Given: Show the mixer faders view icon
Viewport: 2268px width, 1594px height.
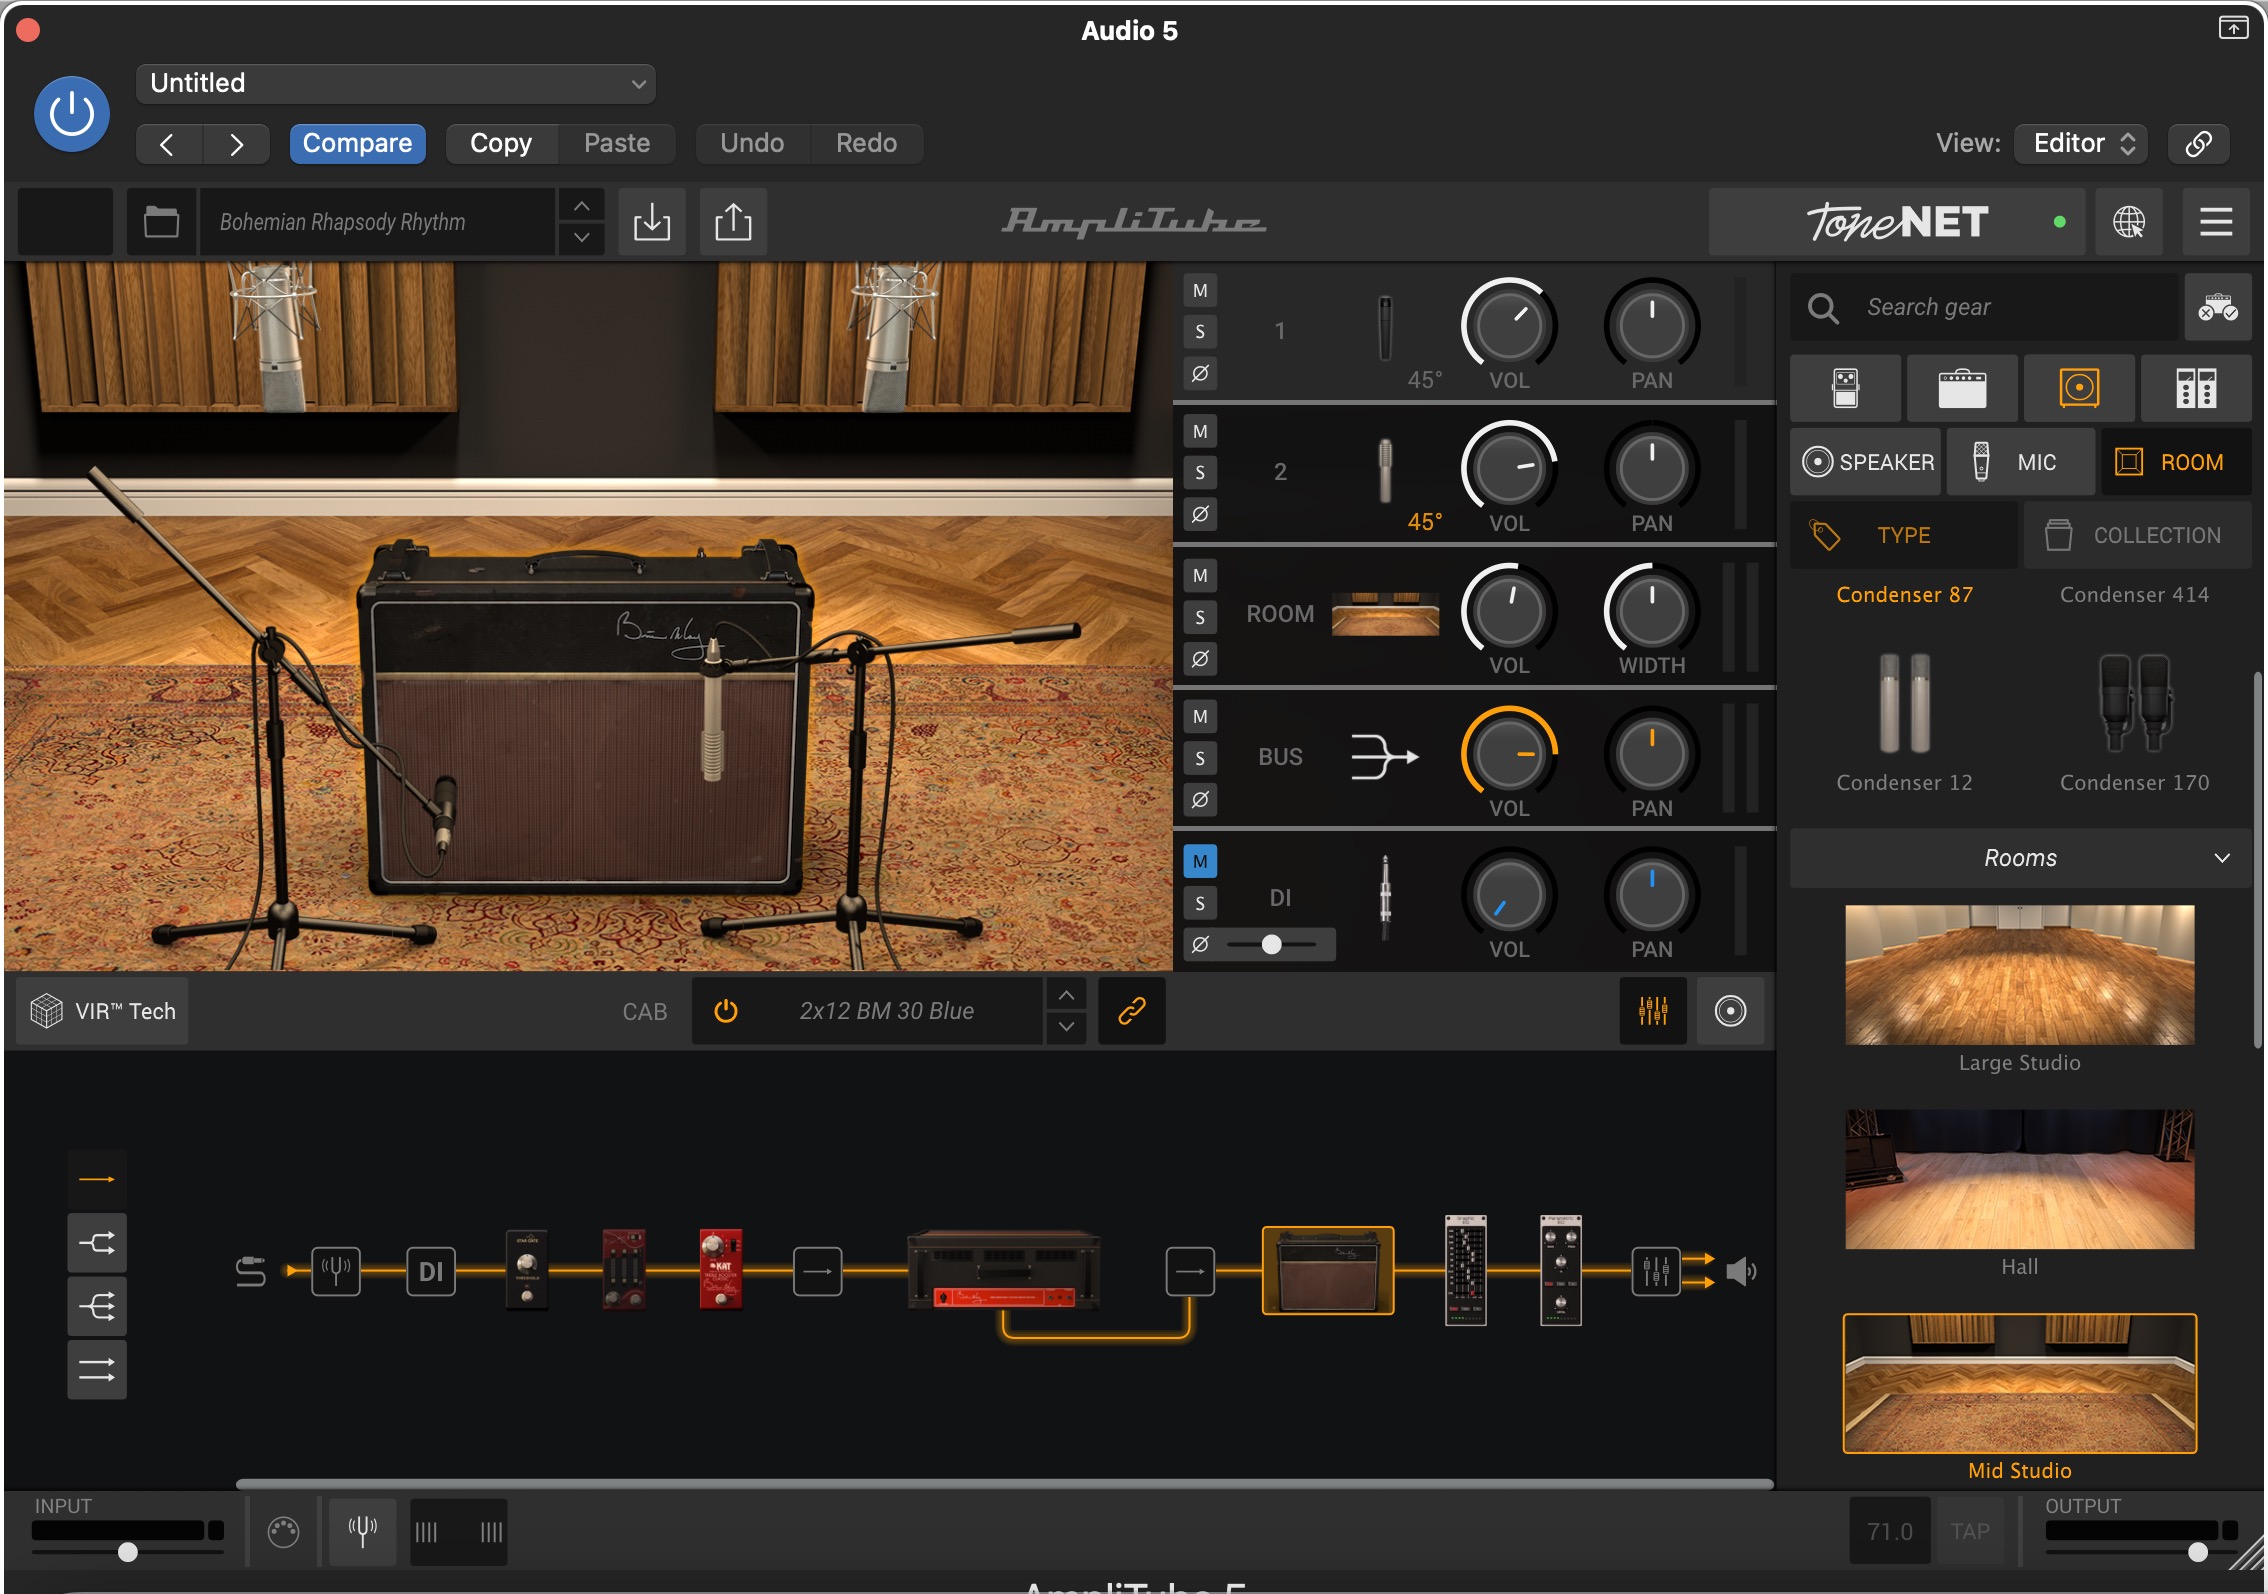Looking at the screenshot, I should pyautogui.click(x=1653, y=1012).
